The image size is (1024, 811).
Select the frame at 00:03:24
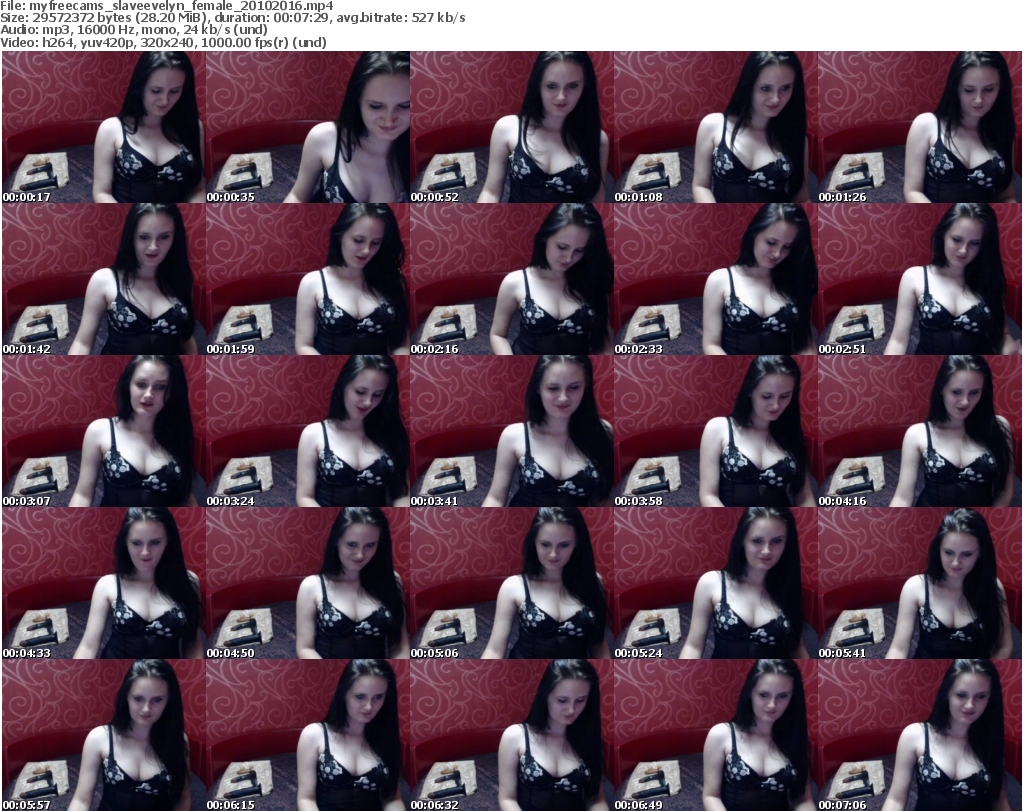click(x=308, y=432)
